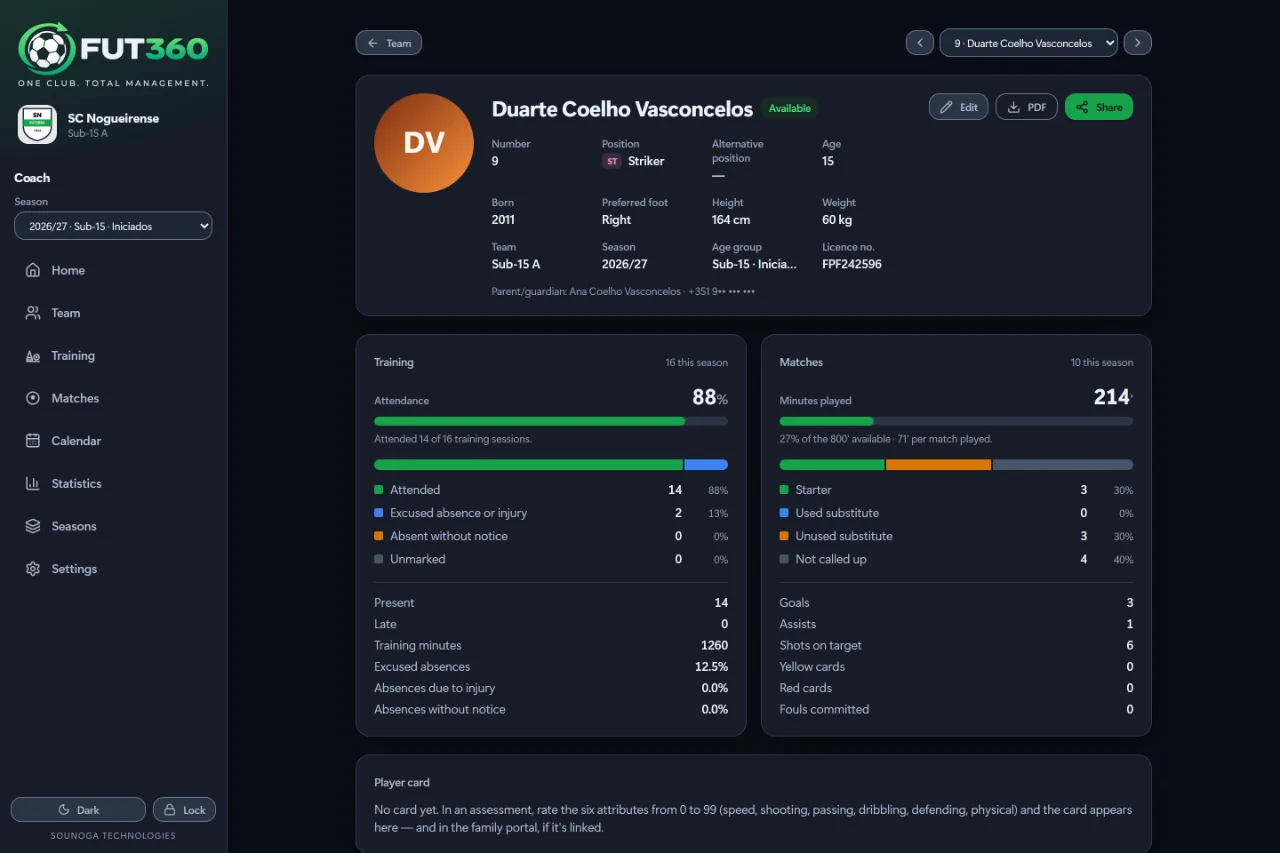Viewport: 1280px width, 853px height.
Task: Click the Minutes played progress bar
Action: click(x=956, y=421)
